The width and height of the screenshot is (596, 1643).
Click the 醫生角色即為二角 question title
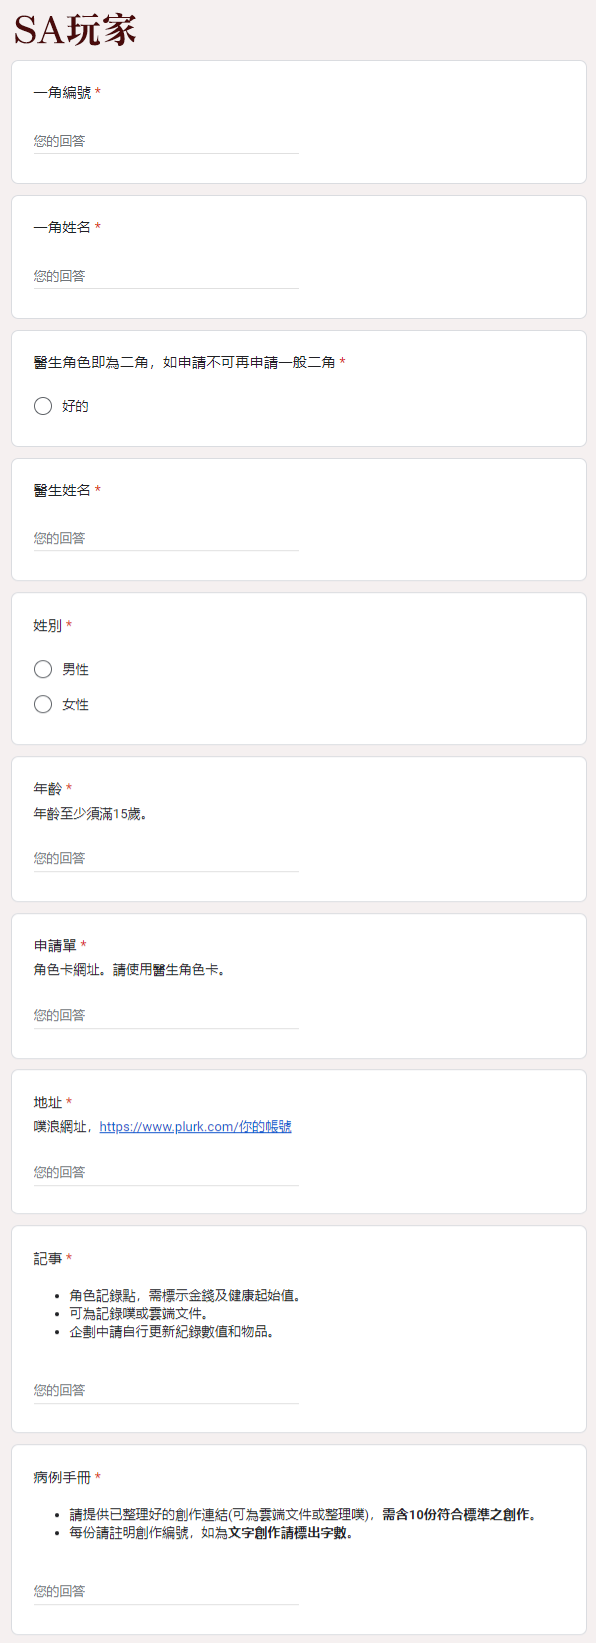185,362
